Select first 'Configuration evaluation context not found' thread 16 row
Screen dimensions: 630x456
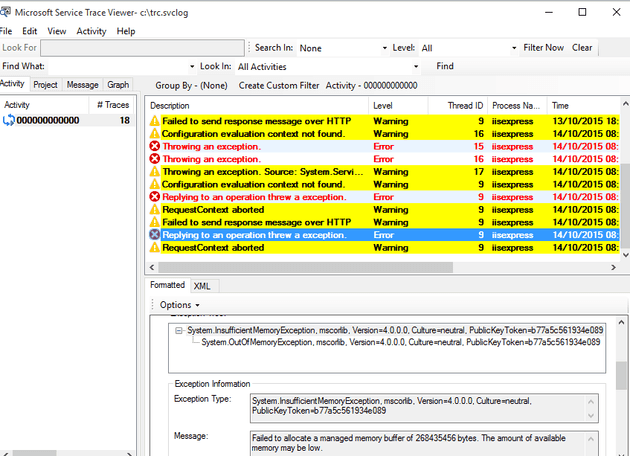(384, 134)
